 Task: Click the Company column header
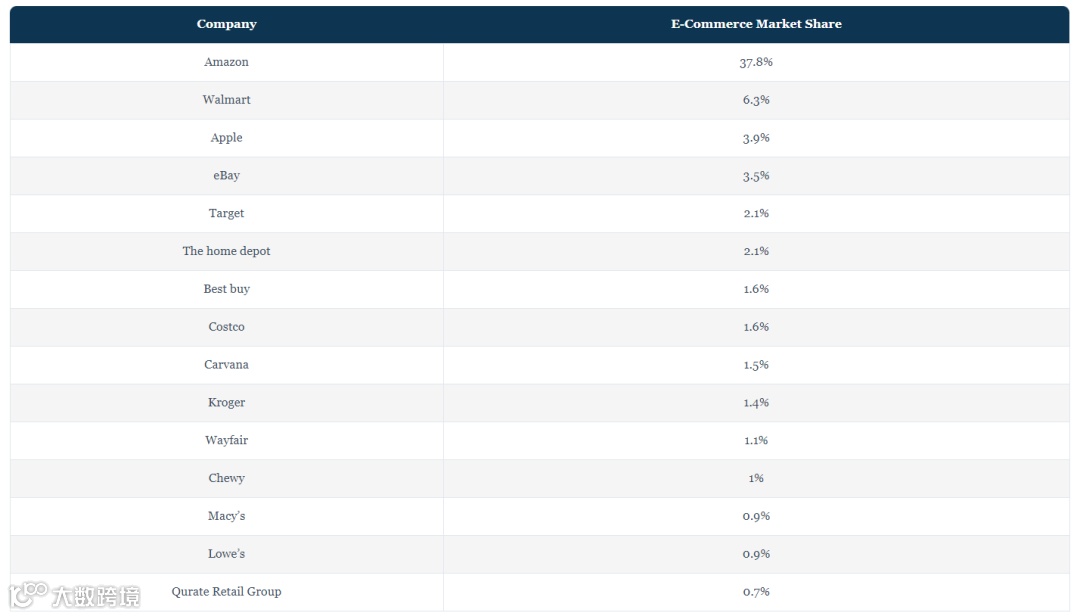click(226, 24)
